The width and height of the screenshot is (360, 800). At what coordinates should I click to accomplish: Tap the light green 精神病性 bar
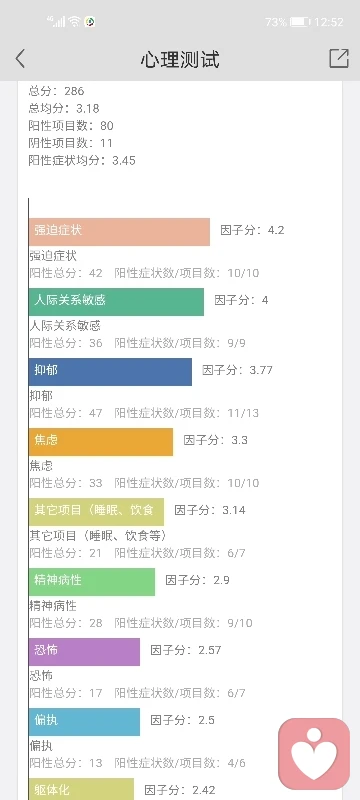pos(92,581)
